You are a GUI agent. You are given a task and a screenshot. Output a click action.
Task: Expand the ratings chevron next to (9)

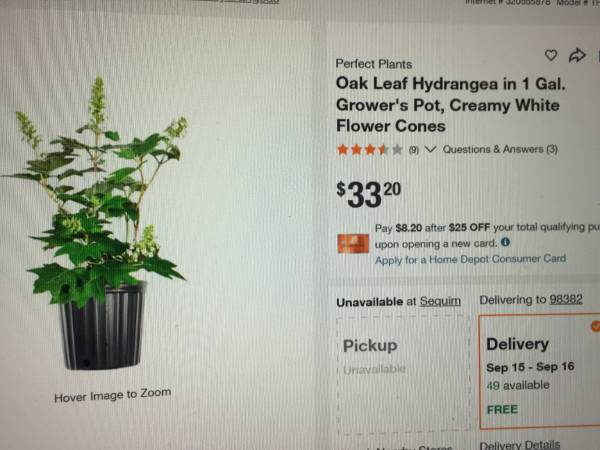[x=430, y=149]
